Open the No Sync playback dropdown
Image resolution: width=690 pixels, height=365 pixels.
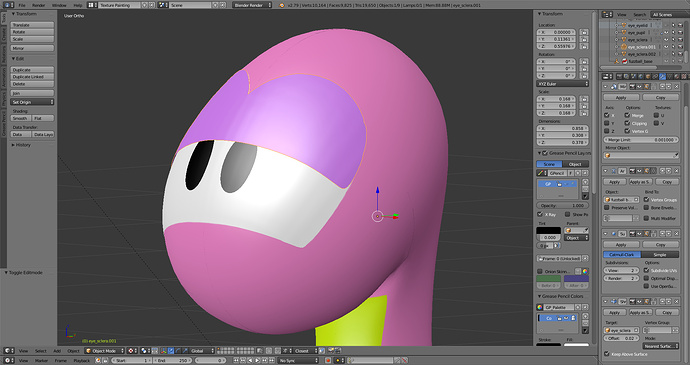[298, 361]
